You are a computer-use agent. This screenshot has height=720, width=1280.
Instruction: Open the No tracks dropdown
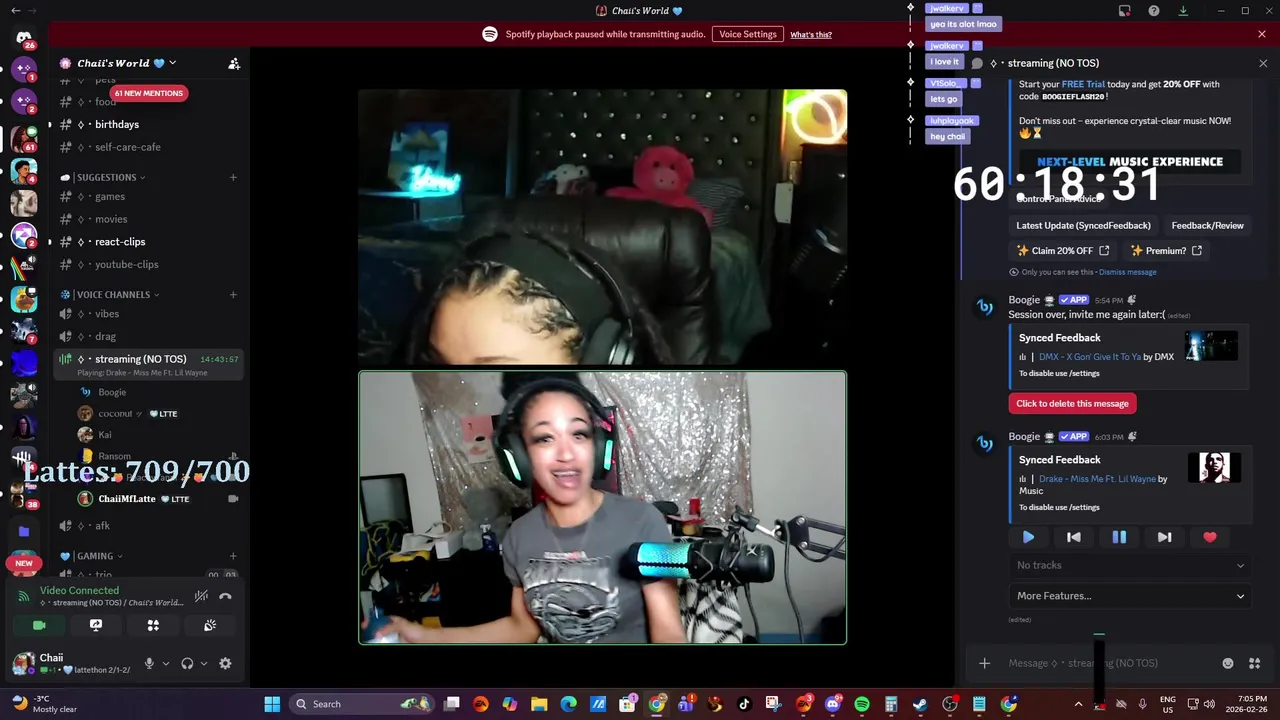[1130, 565]
